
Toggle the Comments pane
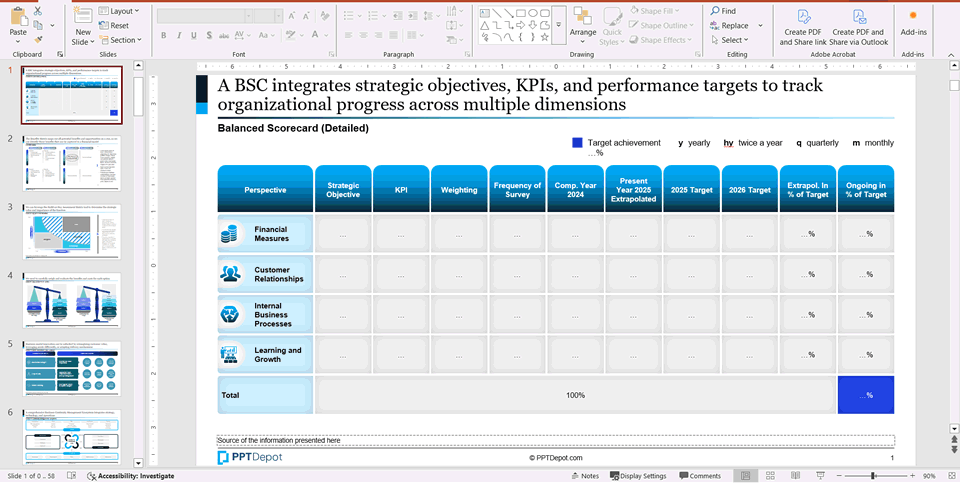coord(699,476)
